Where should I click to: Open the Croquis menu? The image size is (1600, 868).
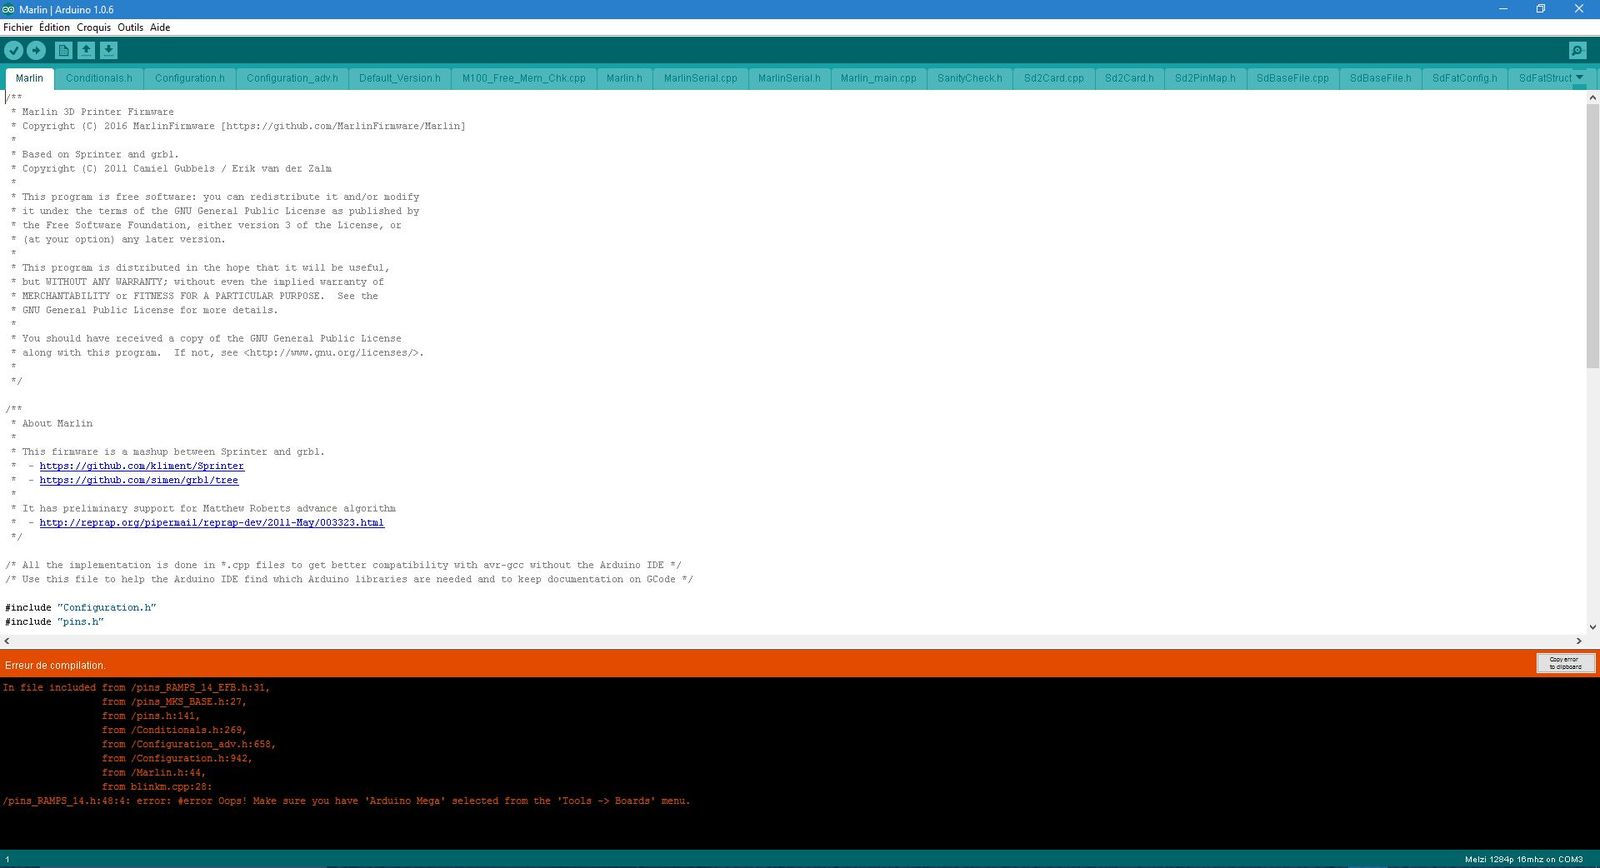(x=94, y=27)
